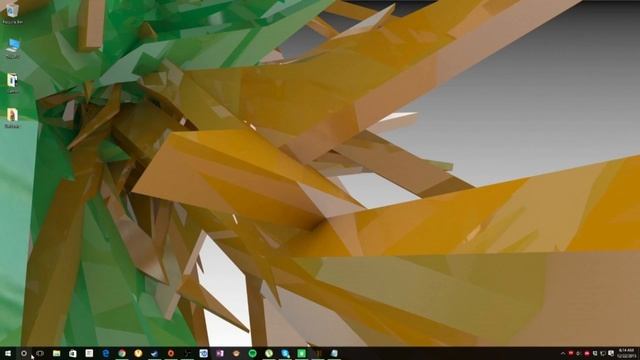Click the Cortana circle search button
Viewport: 640px width, 360px height.
click(x=24, y=353)
